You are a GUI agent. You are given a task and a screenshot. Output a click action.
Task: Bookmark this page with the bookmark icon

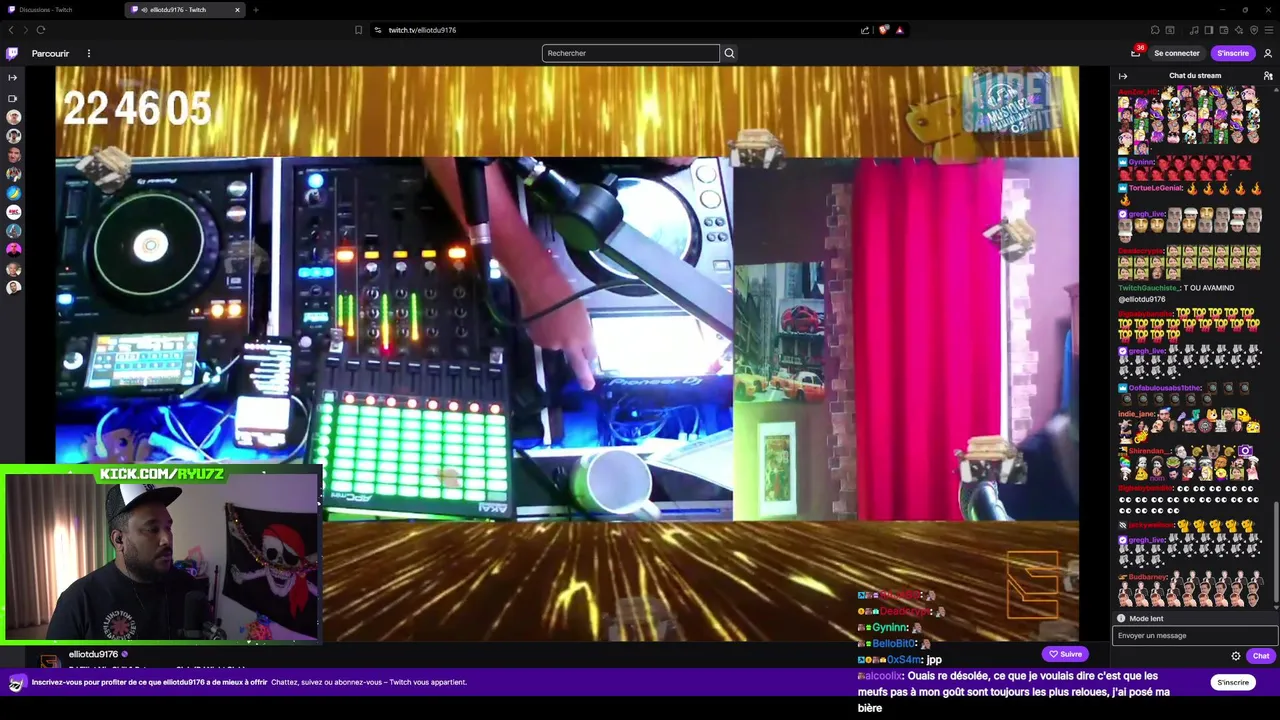pos(359,30)
